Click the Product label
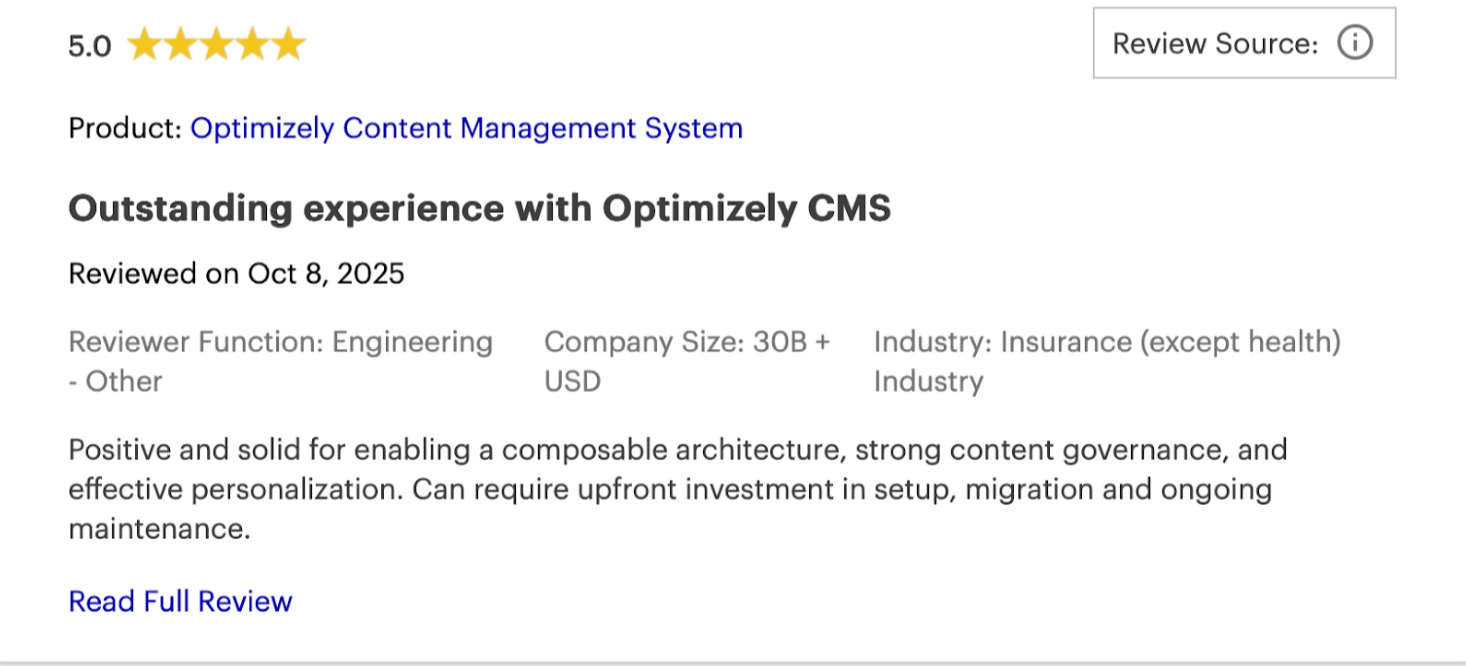The image size is (1466, 666). [x=125, y=128]
